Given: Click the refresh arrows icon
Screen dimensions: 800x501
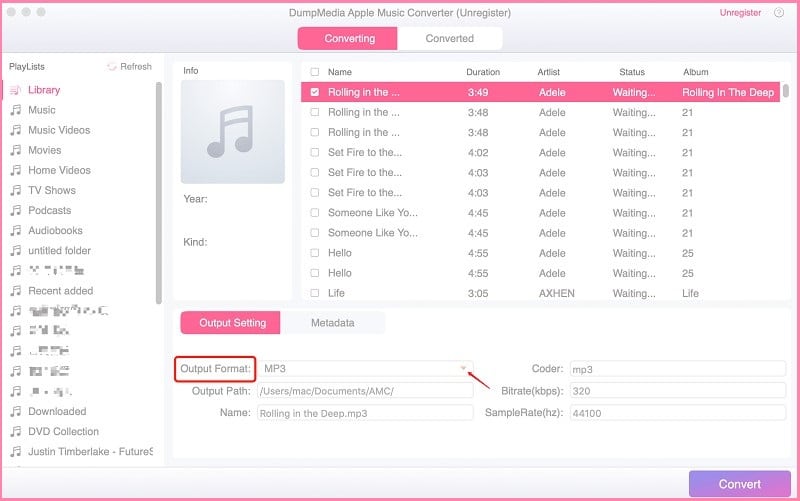Looking at the screenshot, I should click(x=111, y=67).
